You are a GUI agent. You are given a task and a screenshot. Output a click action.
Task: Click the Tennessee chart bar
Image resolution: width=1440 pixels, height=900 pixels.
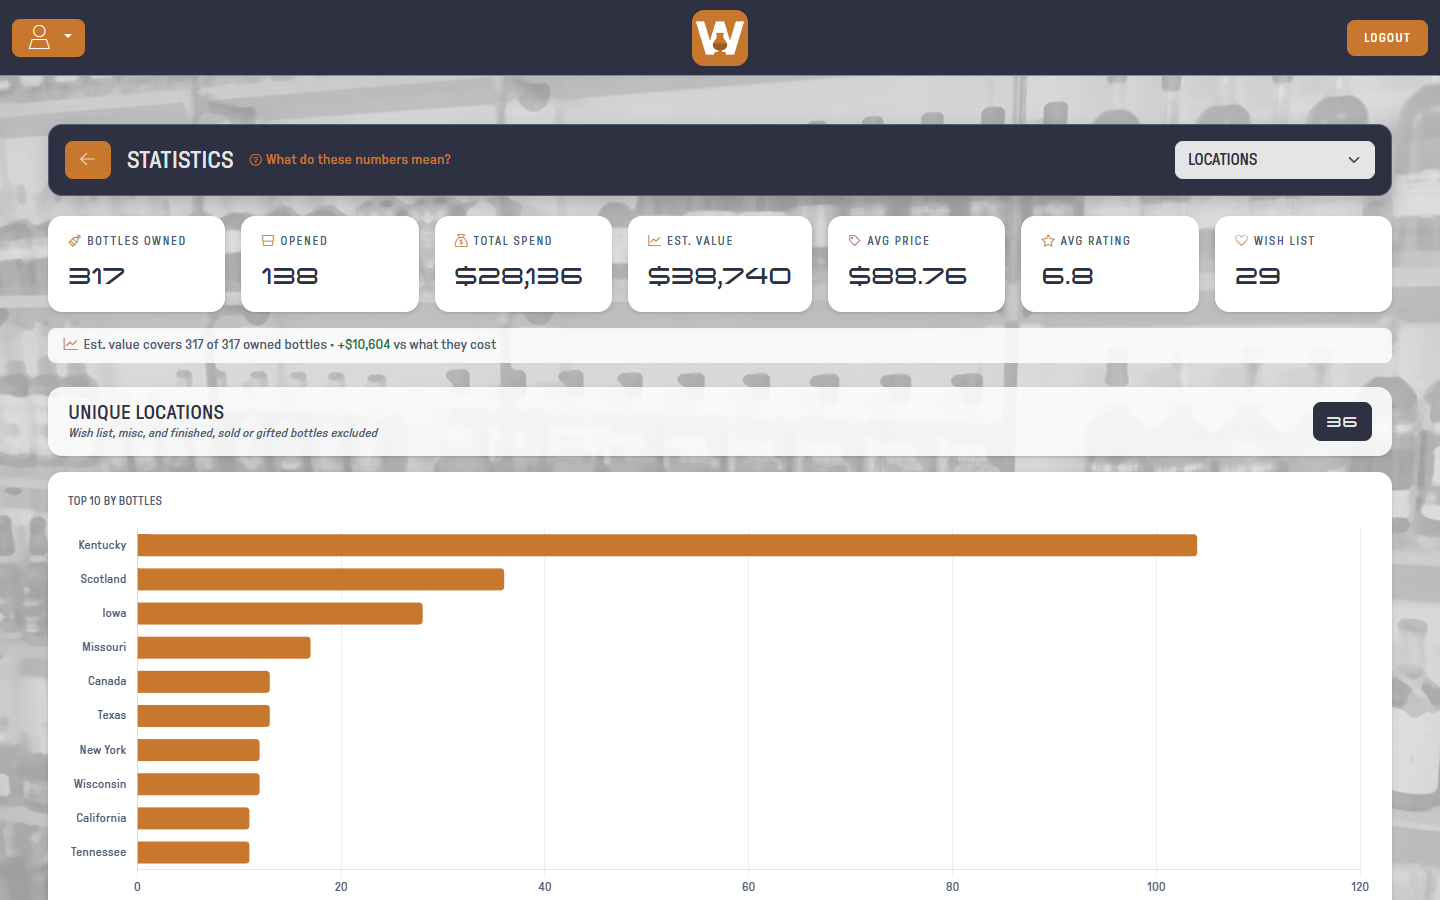[193, 852]
